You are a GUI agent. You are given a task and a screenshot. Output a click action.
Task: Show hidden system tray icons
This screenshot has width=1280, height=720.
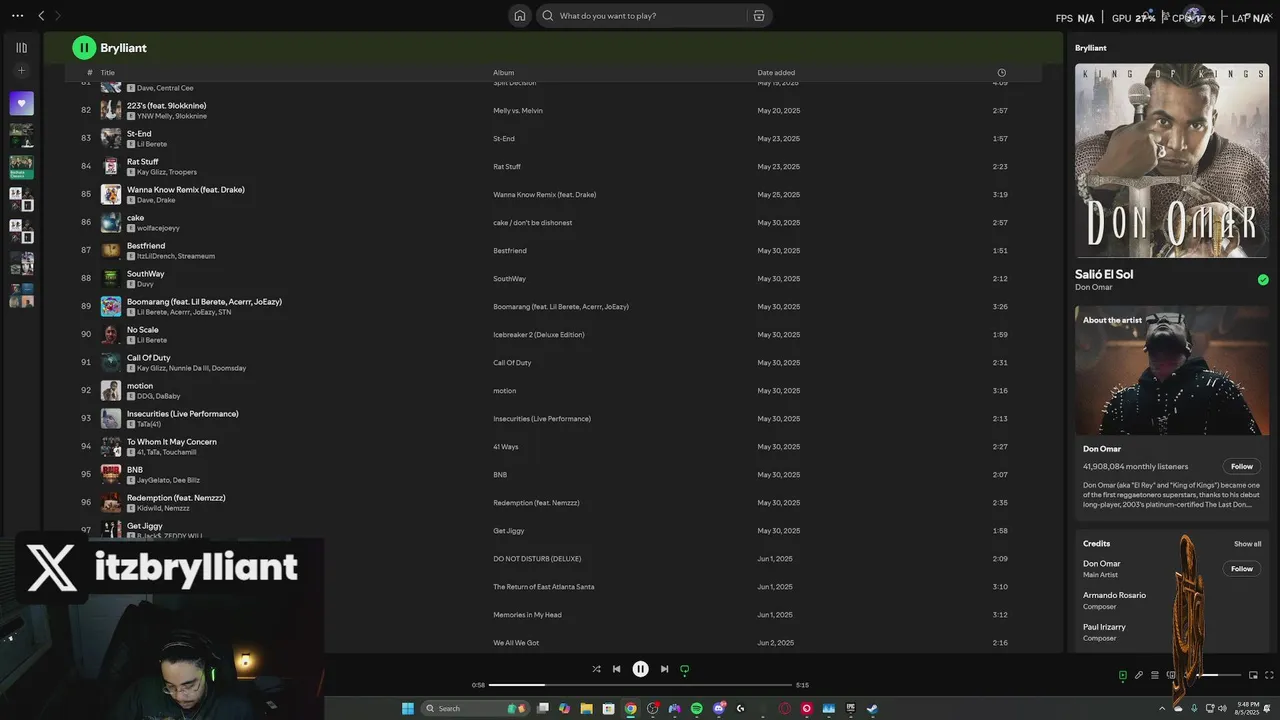(1162, 708)
